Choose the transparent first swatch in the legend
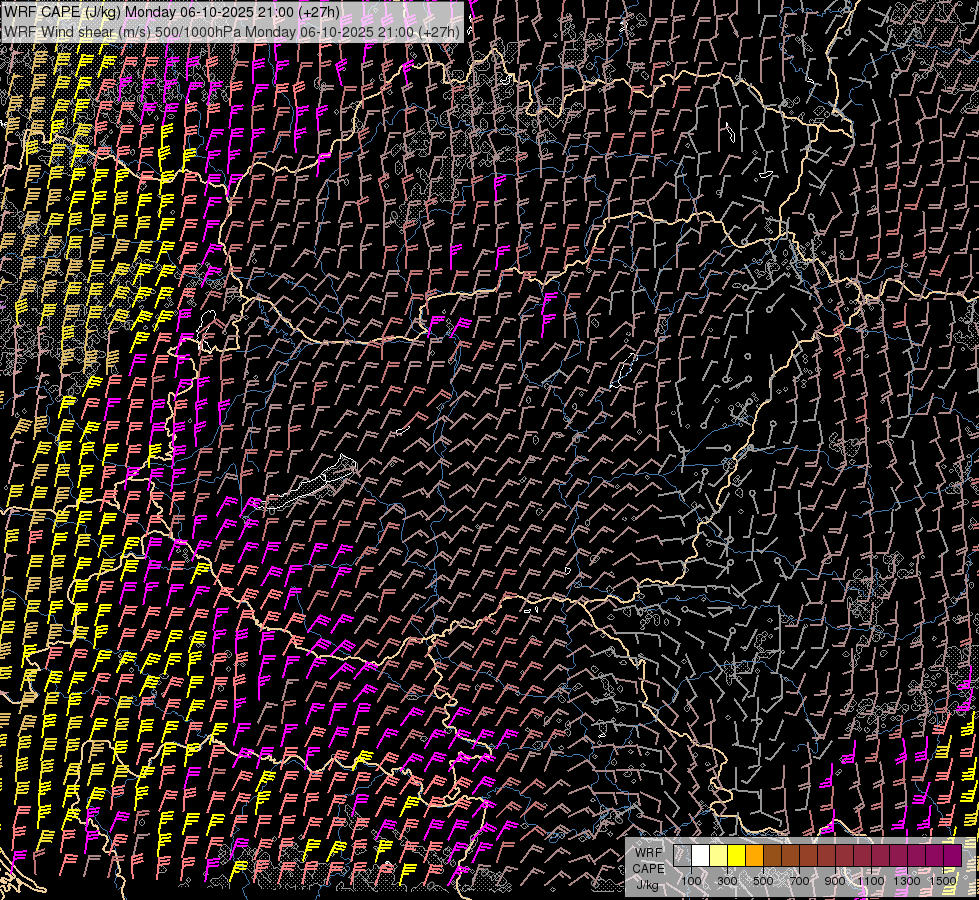 [x=682, y=855]
